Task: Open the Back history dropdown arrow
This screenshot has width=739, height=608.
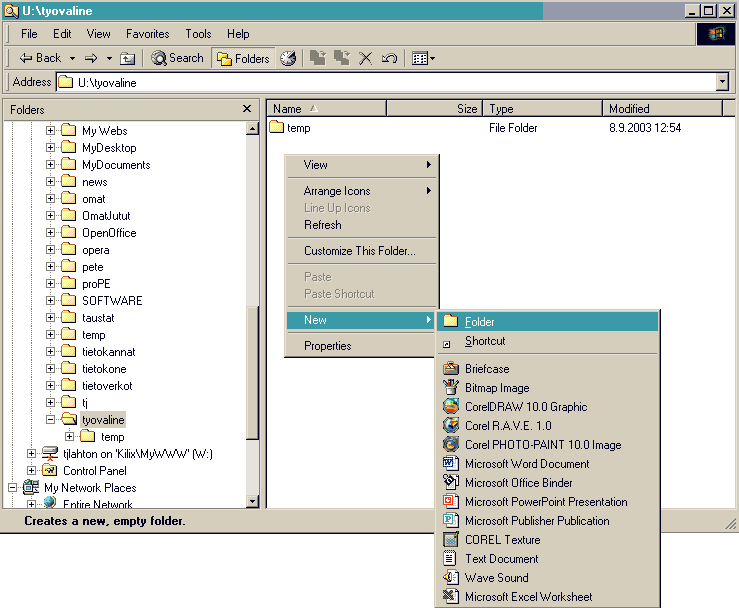Action: 72,58
